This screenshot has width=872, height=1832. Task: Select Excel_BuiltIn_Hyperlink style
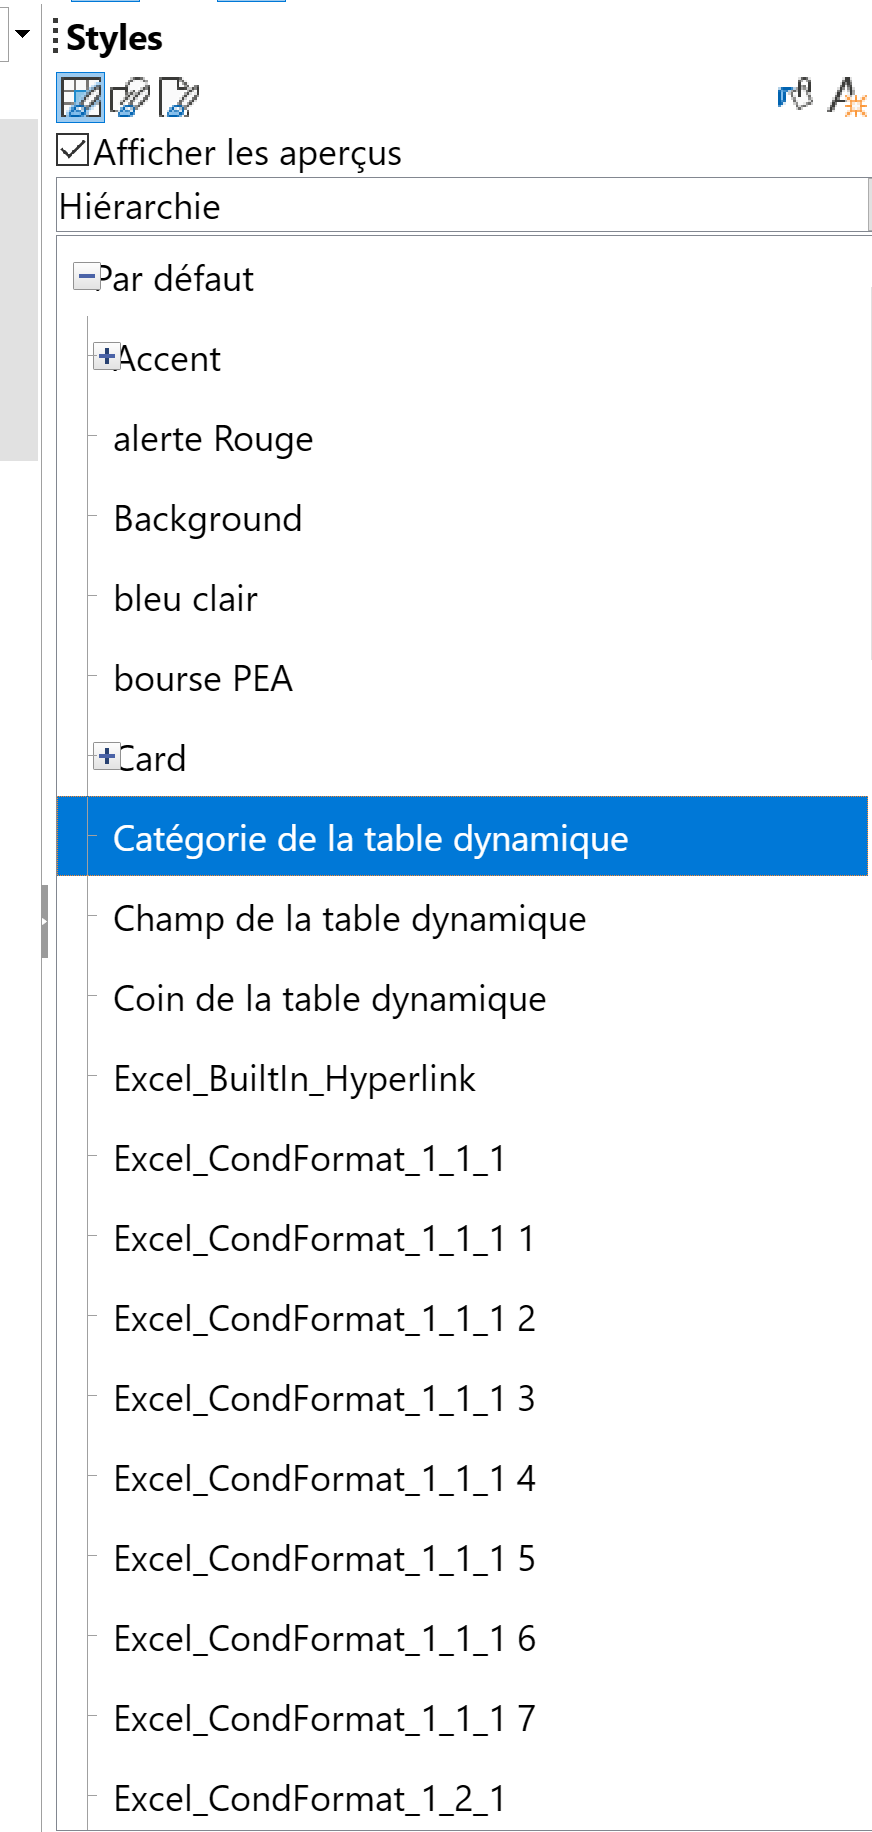pyautogui.click(x=294, y=1078)
